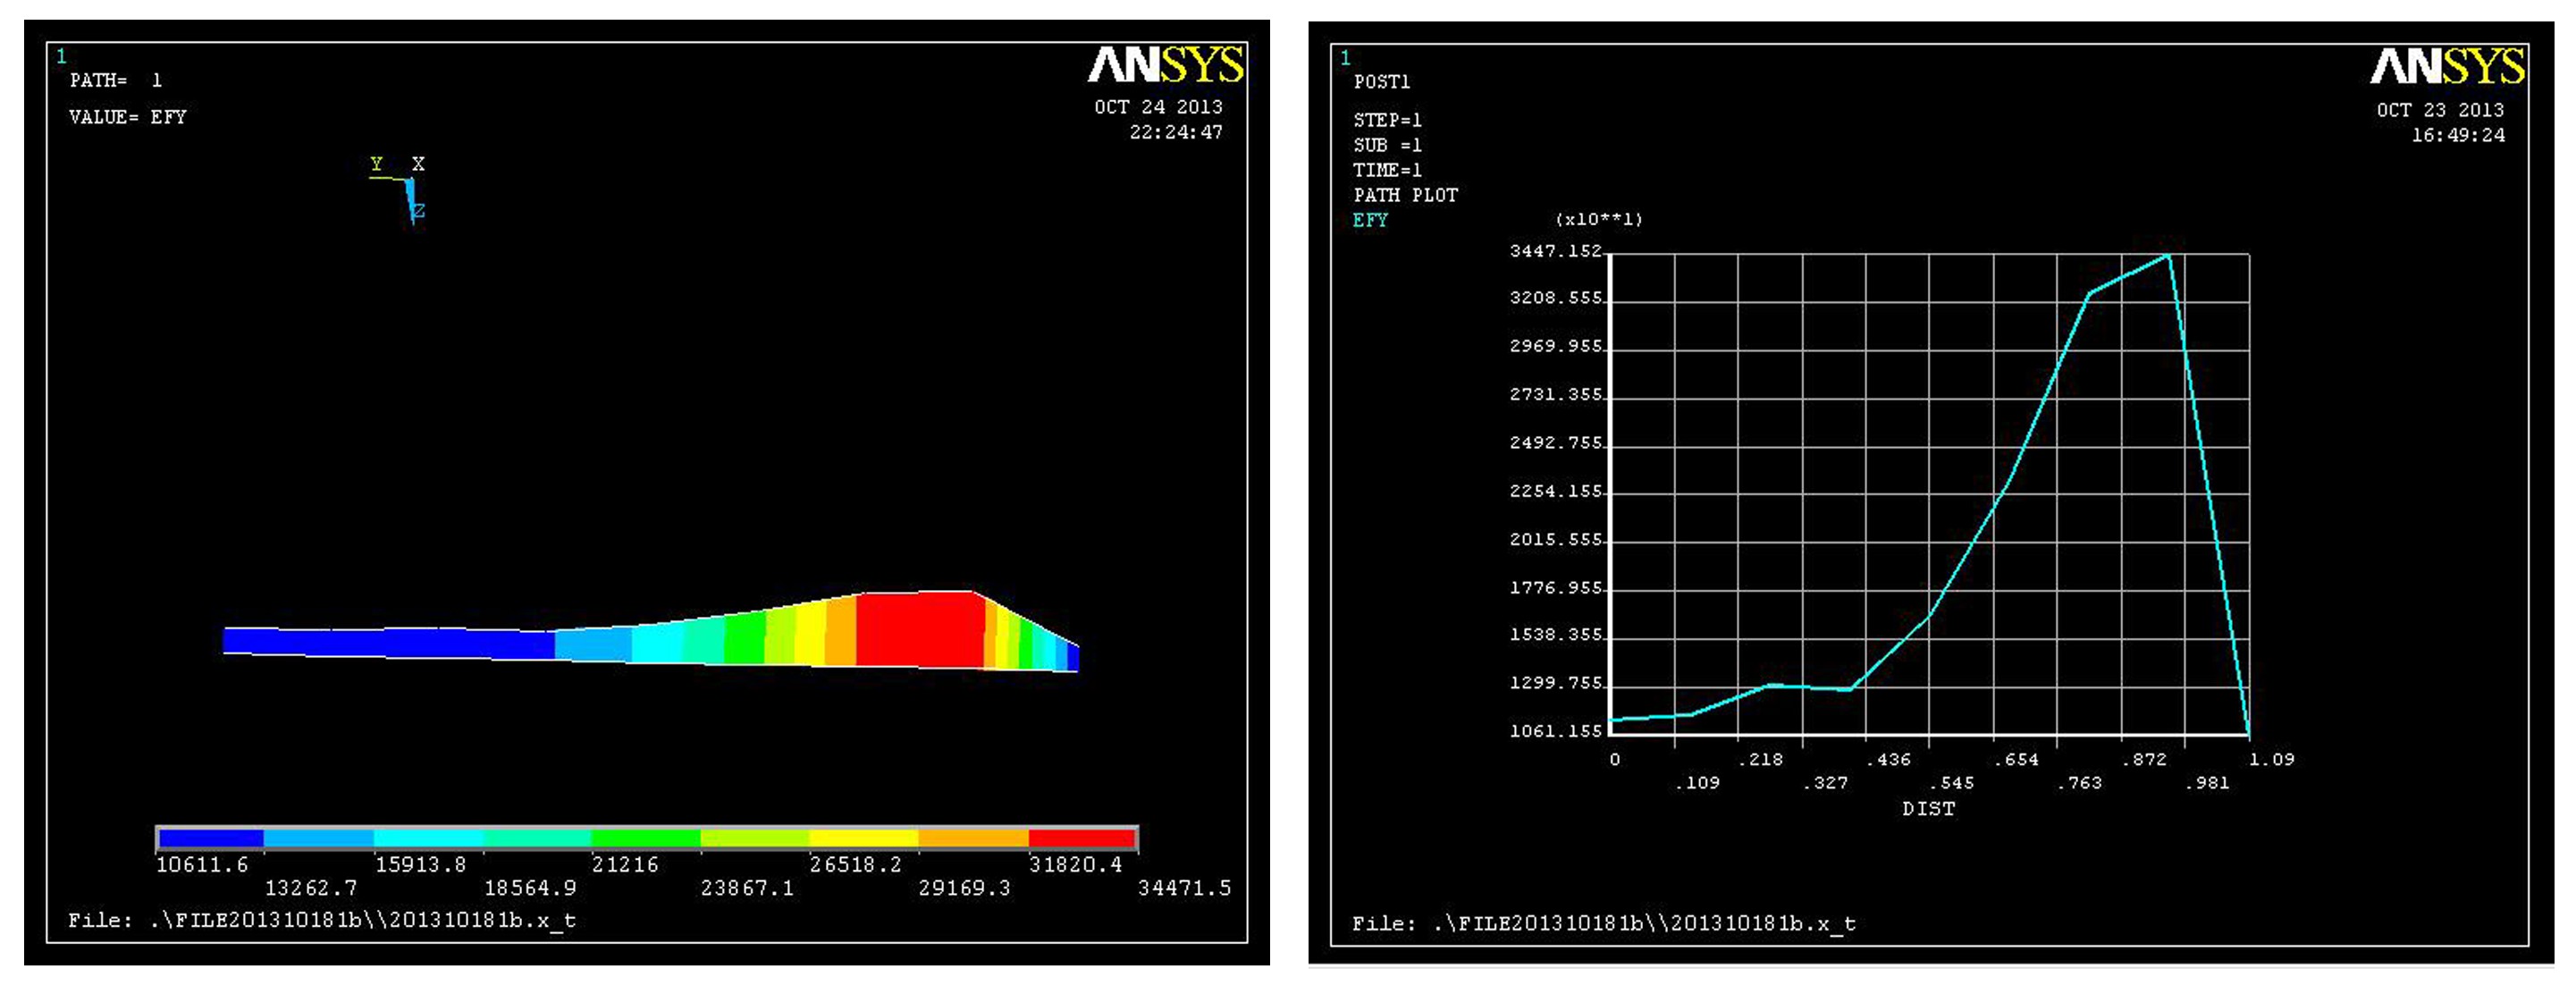Image resolution: width=2576 pixels, height=986 pixels.
Task: Click y-axis value '2731.355'
Action: pos(1556,395)
